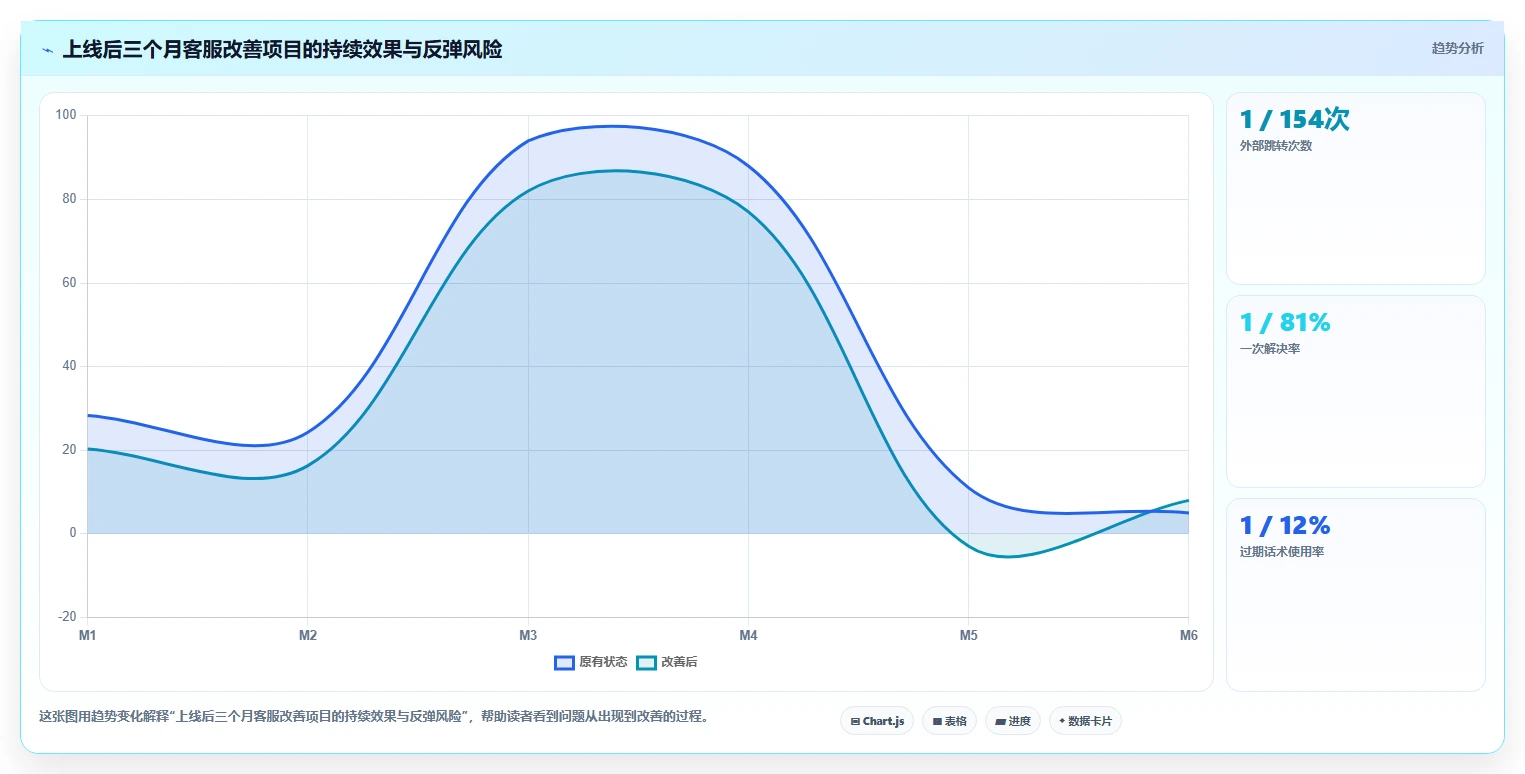Click the 外部跳转次数 card label
1525x774 pixels.
[1275, 146]
